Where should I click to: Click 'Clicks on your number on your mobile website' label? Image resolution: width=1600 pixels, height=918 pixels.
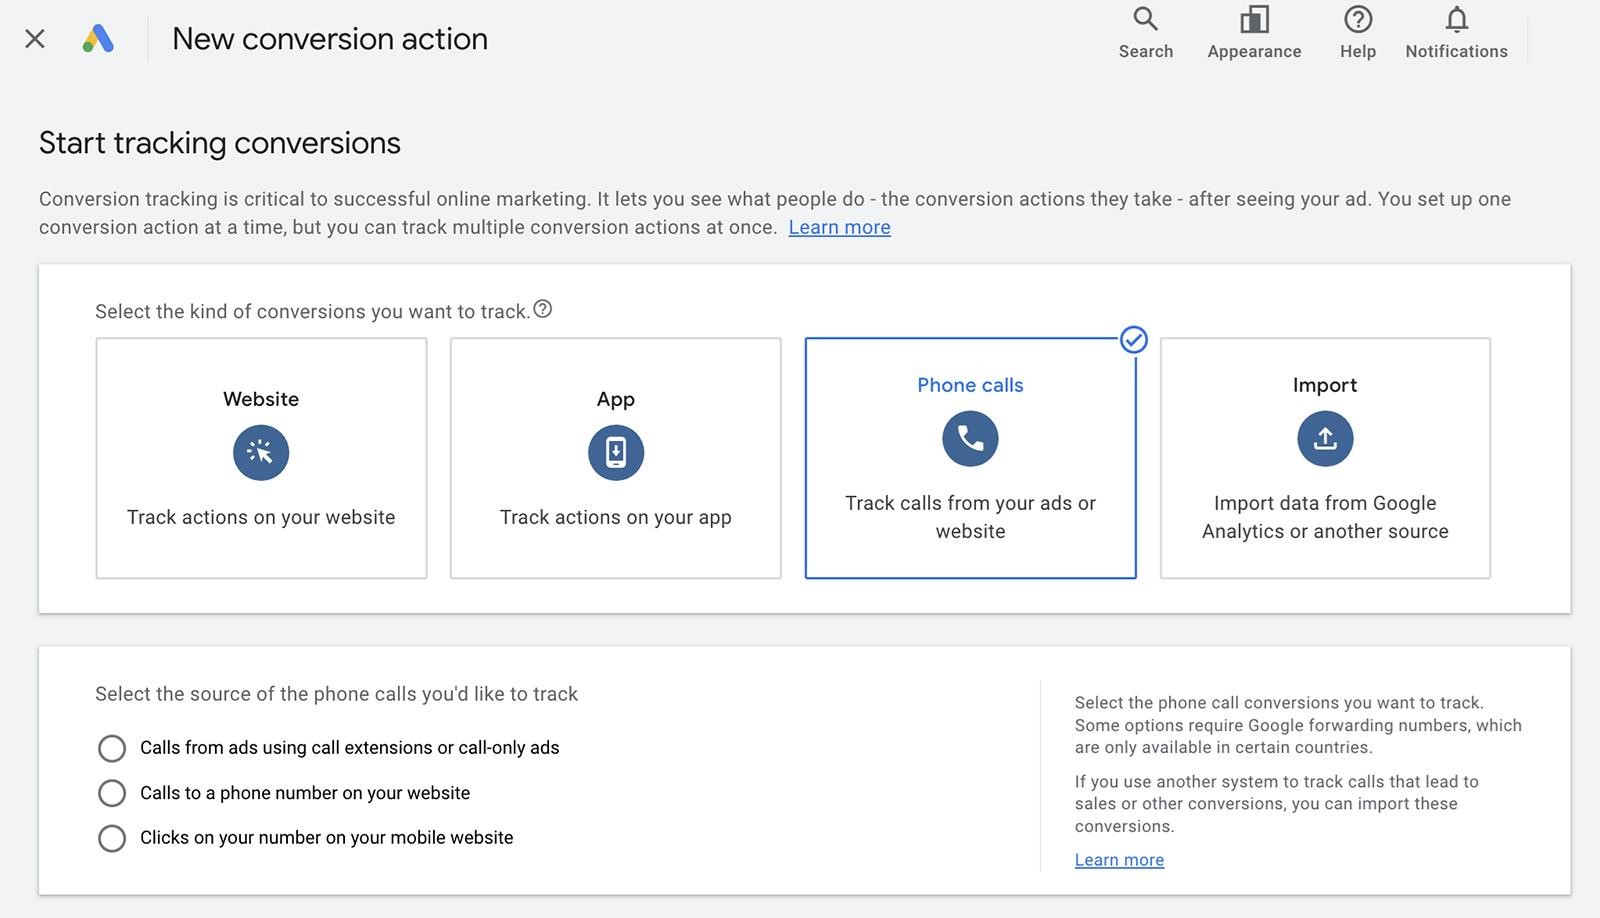(x=326, y=838)
